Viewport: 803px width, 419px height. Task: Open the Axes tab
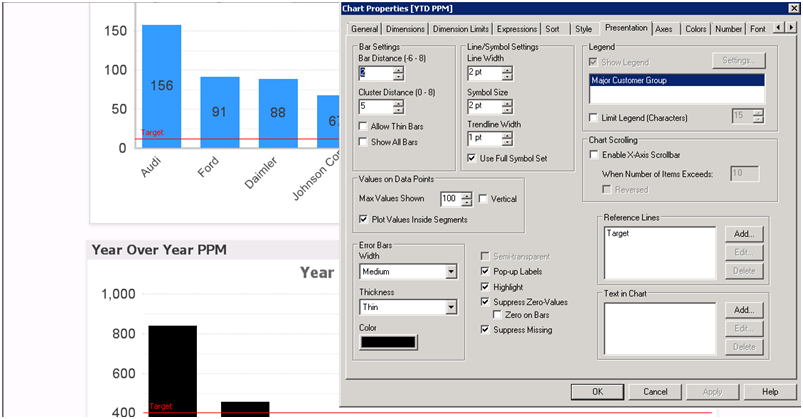(664, 29)
